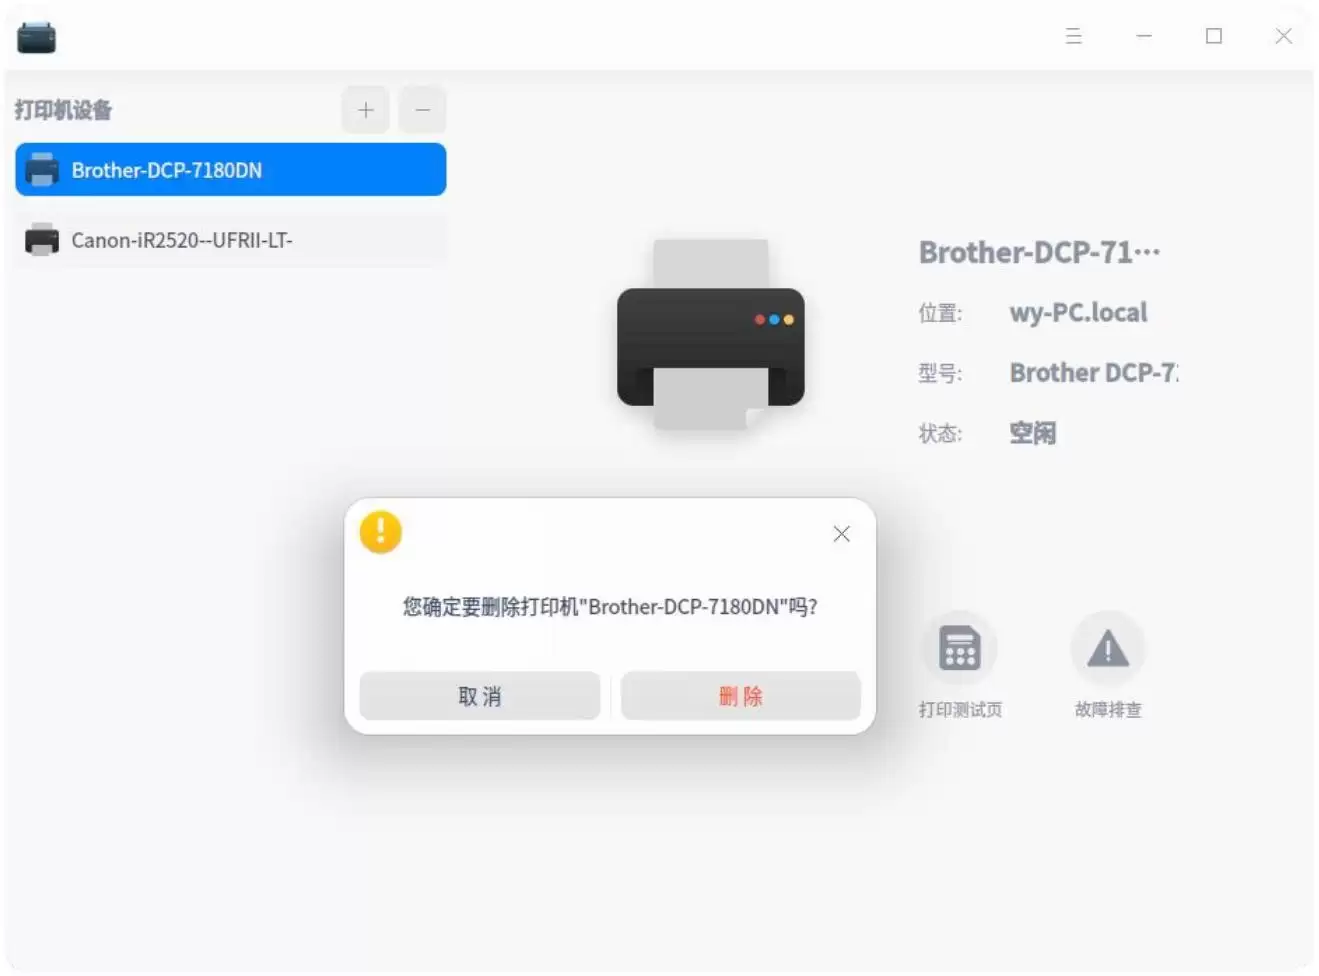Click the printer app logo top-left
This screenshot has height=976, width=1319.
coord(36,35)
